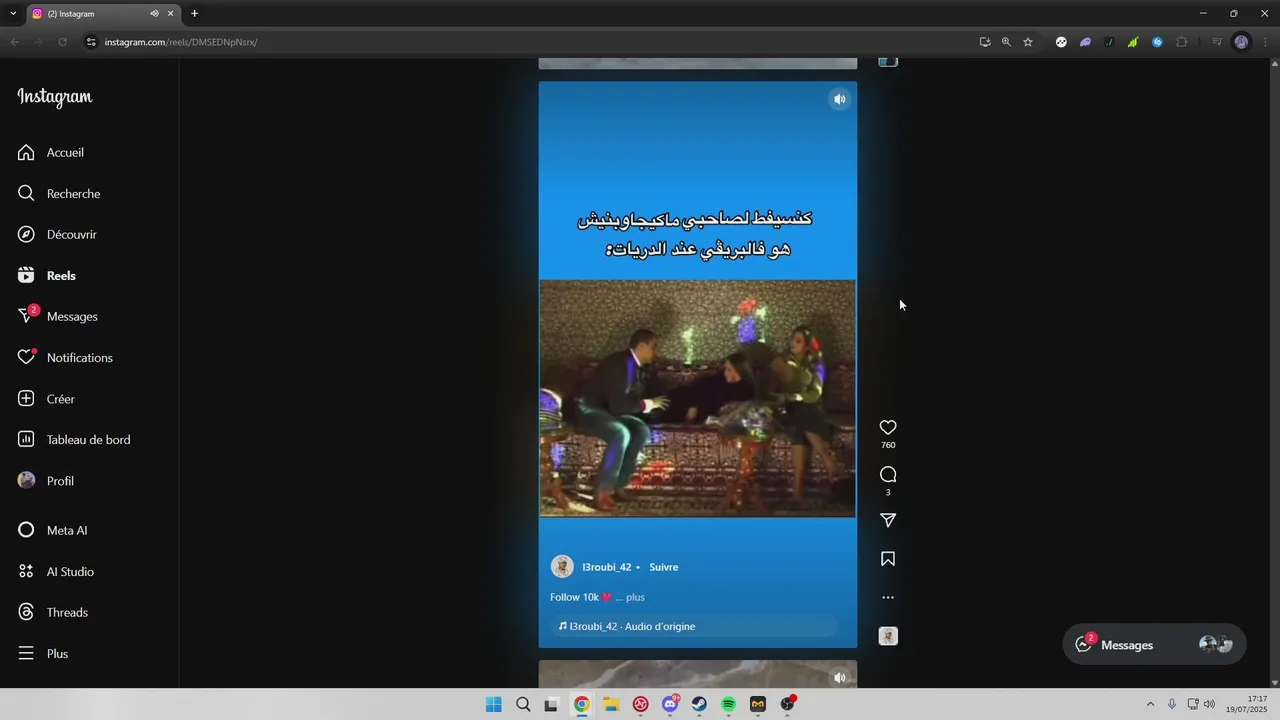Open Chrome three-dot menu
Viewport: 1280px width, 720px height.
1266,42
